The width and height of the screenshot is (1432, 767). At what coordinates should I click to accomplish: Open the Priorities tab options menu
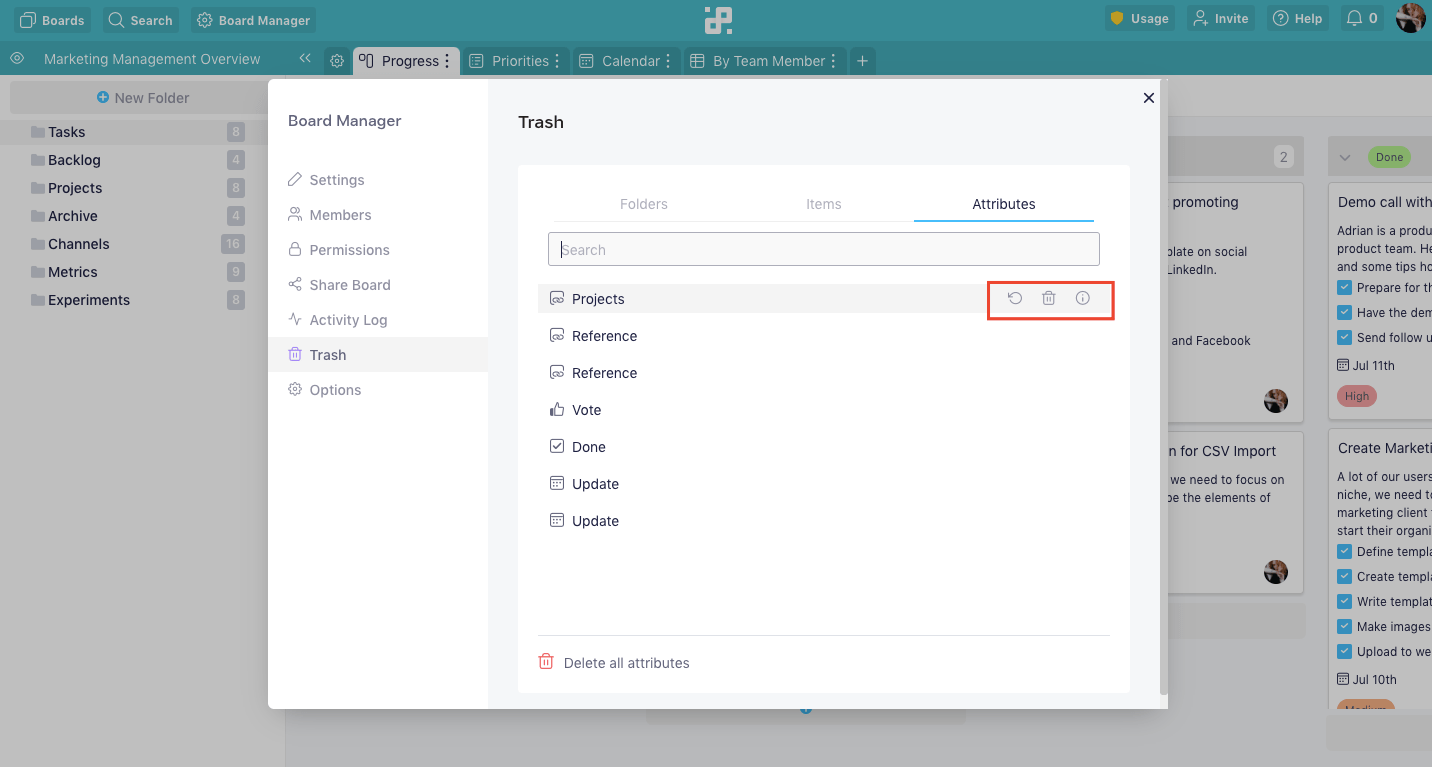click(557, 61)
